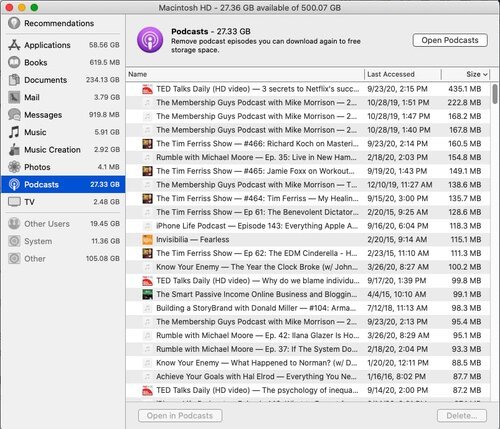Click TED Talks Netflix episode artwork icon
The width and height of the screenshot is (500, 429).
[147, 89]
